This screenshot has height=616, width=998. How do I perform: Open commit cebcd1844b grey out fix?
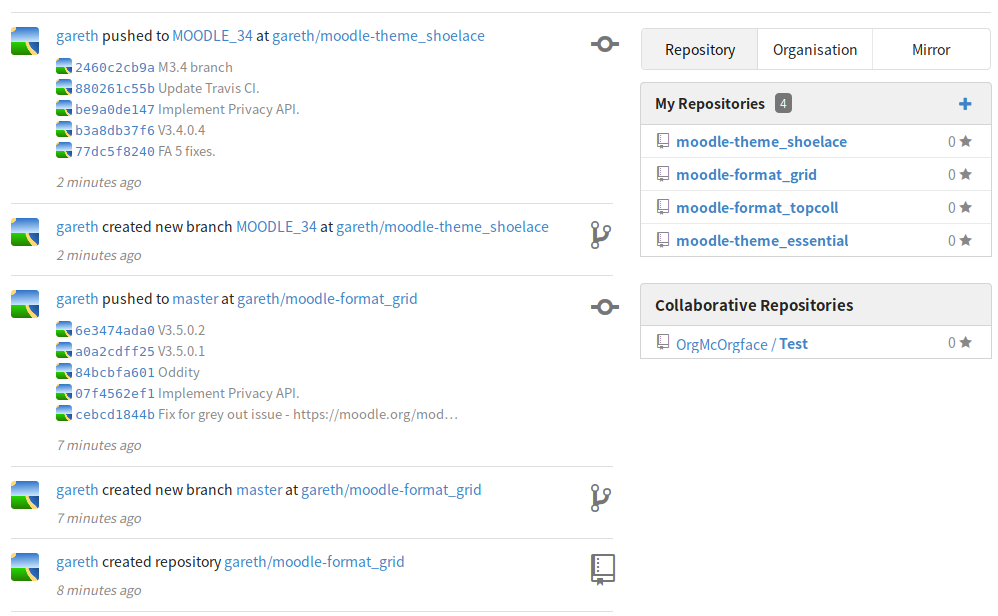click(x=115, y=414)
